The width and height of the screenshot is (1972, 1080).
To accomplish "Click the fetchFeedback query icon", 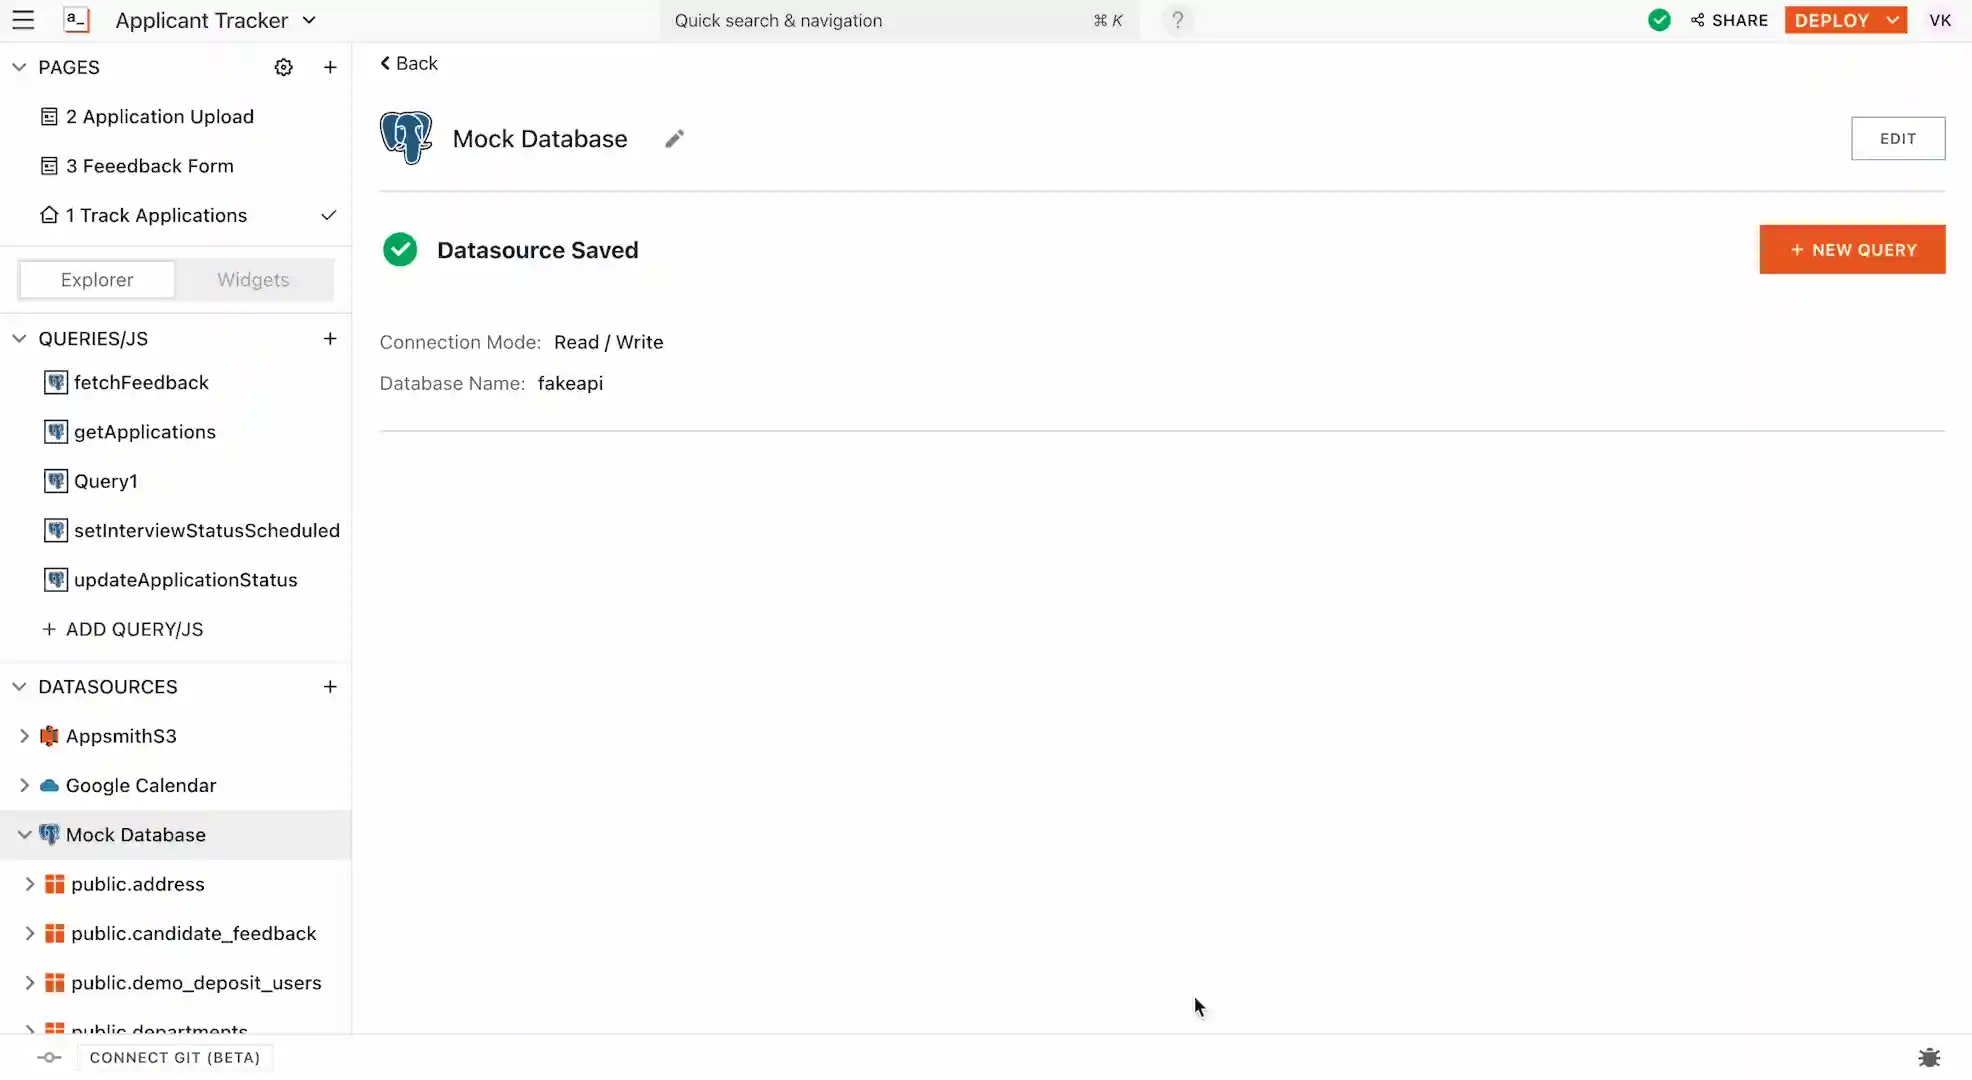I will [x=56, y=382].
